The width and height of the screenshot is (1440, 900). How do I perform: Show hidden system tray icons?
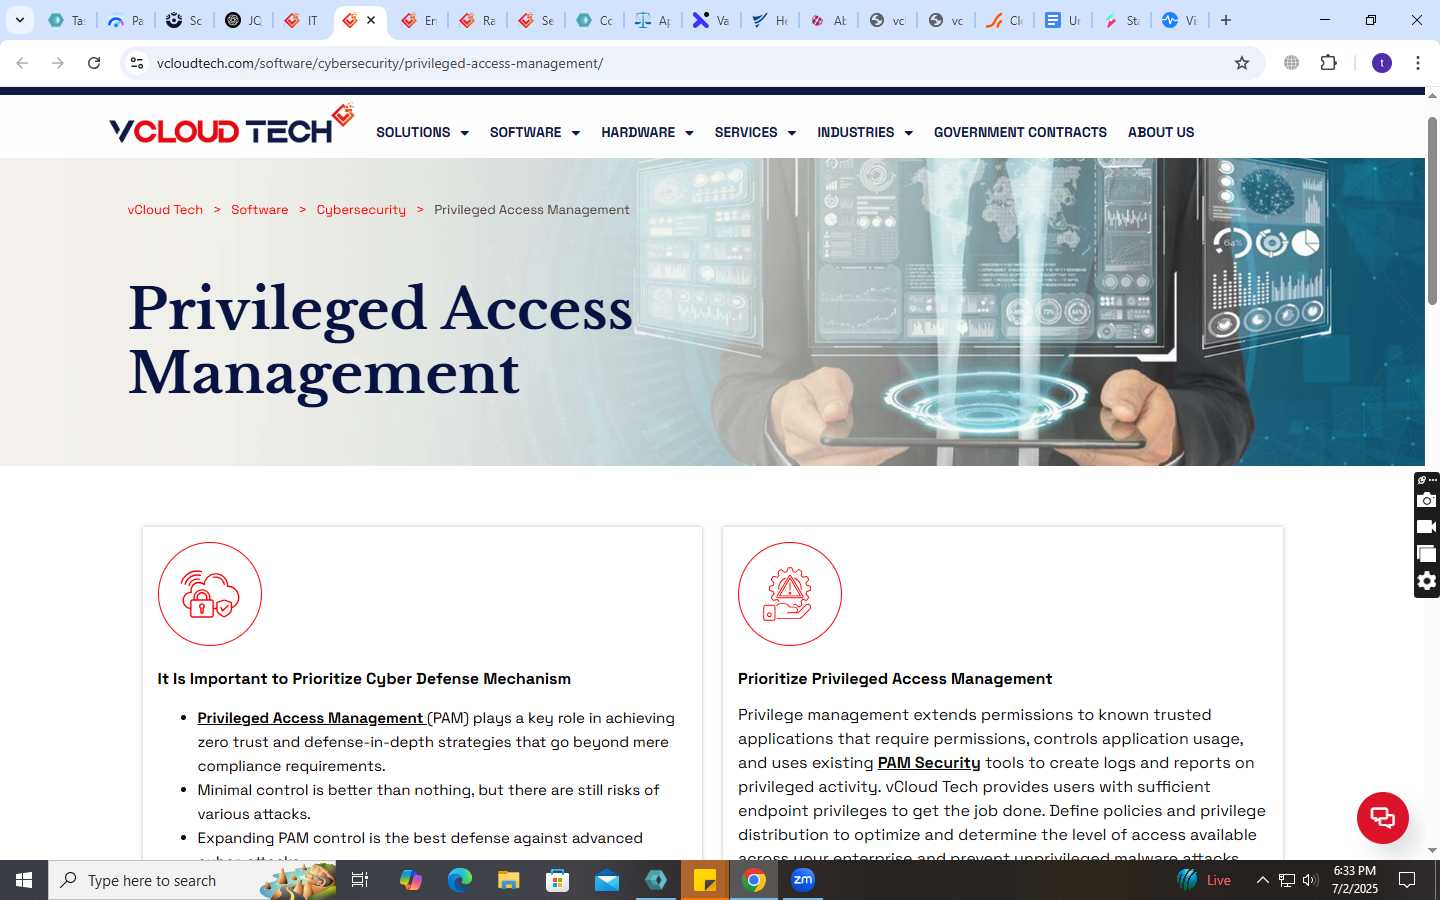coord(1262,880)
